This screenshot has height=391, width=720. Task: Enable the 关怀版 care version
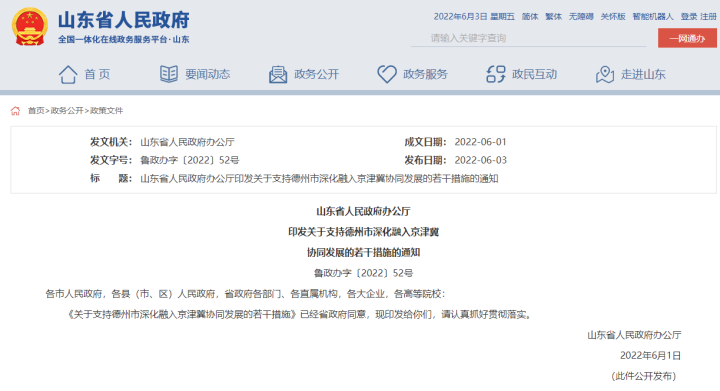[x=613, y=17]
